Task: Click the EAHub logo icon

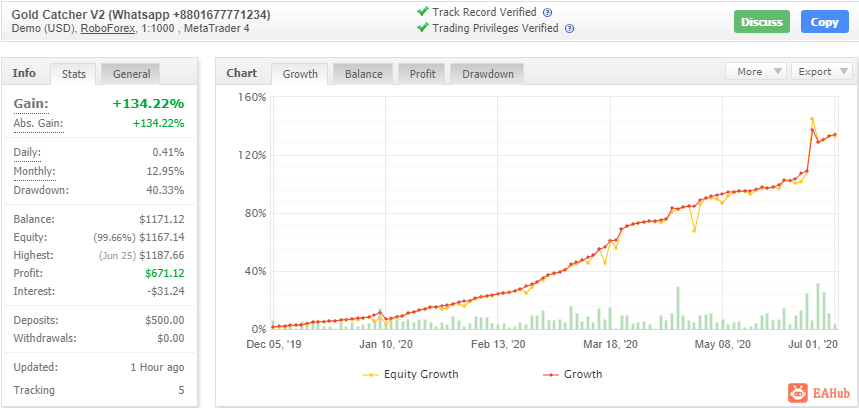Action: [798, 392]
